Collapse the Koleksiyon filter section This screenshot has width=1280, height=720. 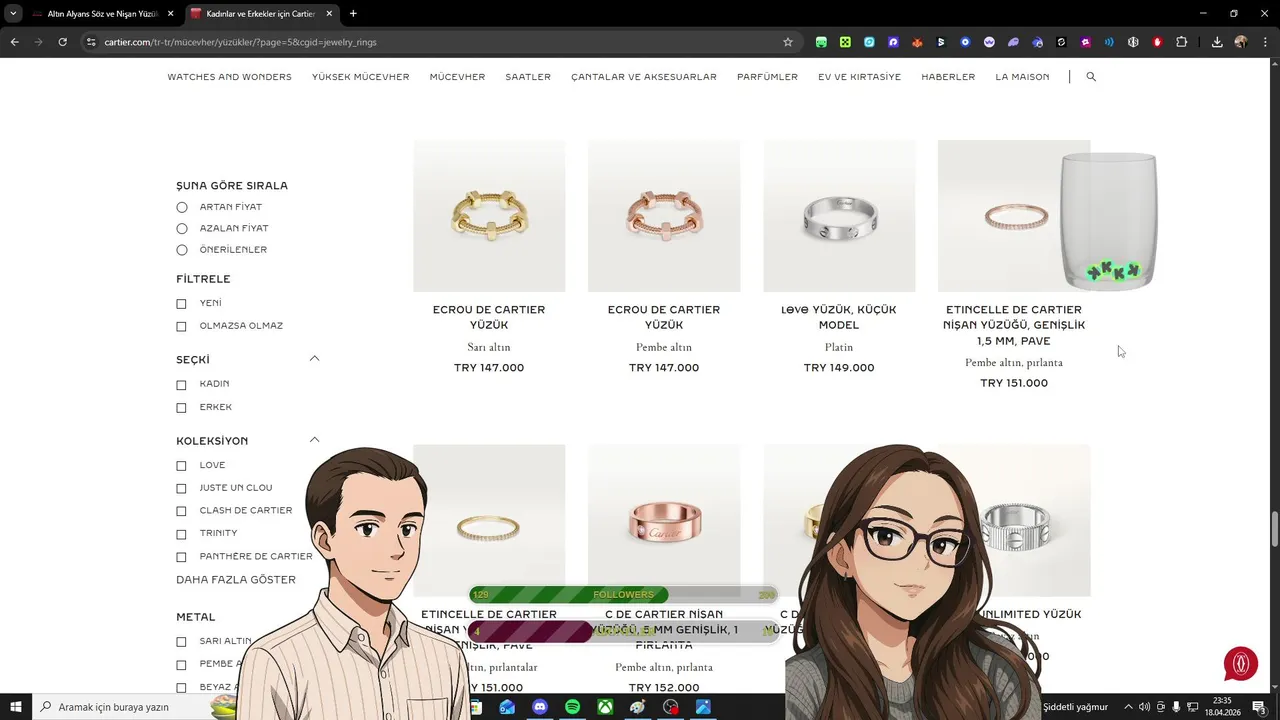coord(314,440)
